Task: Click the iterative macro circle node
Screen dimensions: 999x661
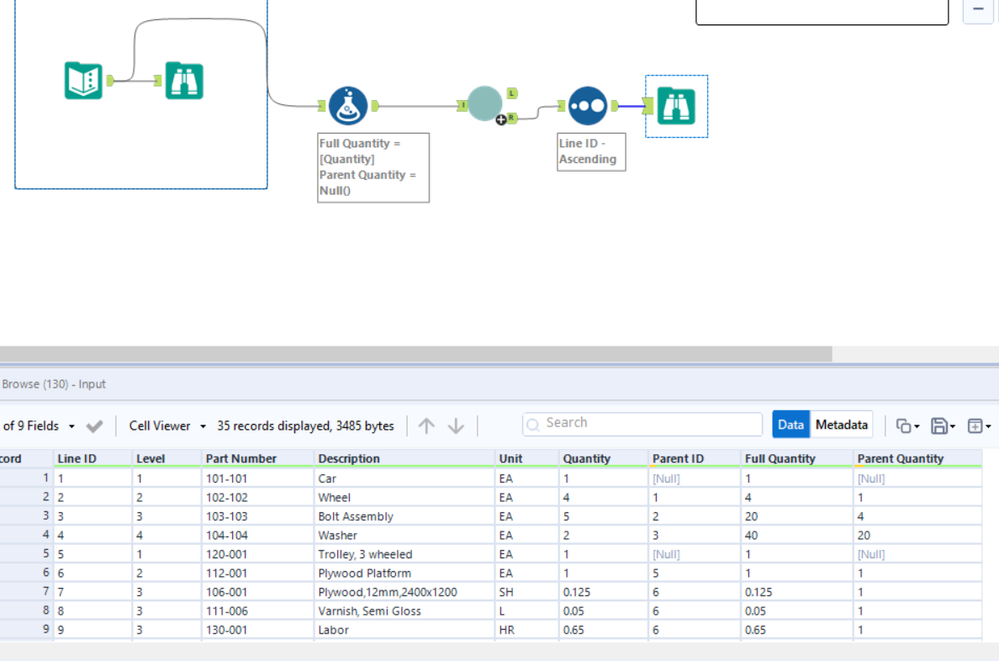Action: point(485,104)
